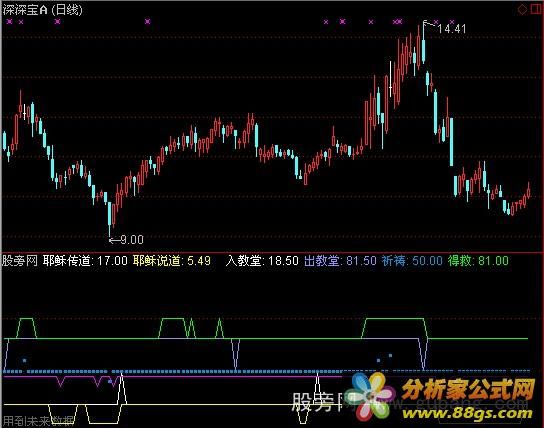This screenshot has height=428, width=544.
Task: Select the 入教堂: 18.50 indicator value
Action: [262, 260]
